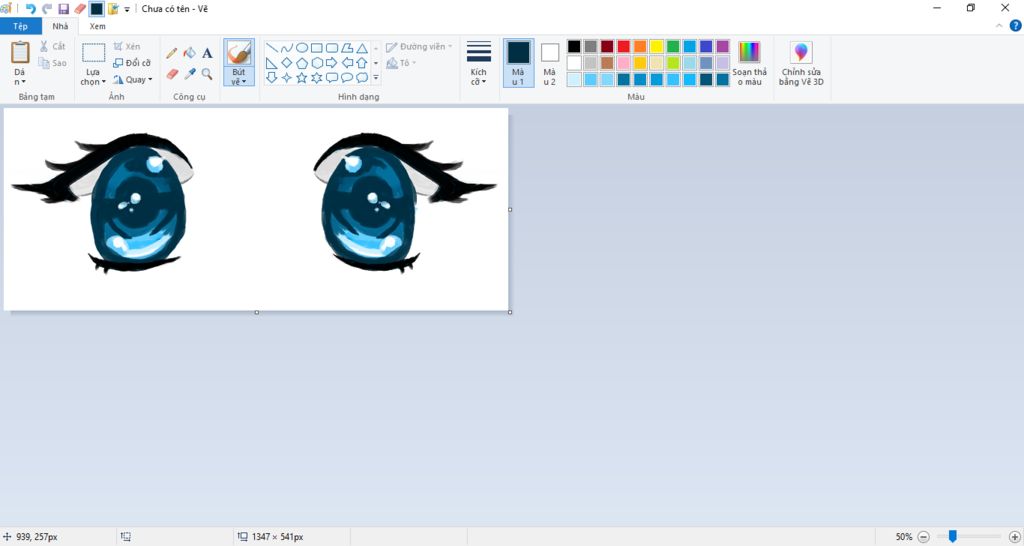Select the Text tool
This screenshot has width=1024, height=546.
click(x=207, y=54)
